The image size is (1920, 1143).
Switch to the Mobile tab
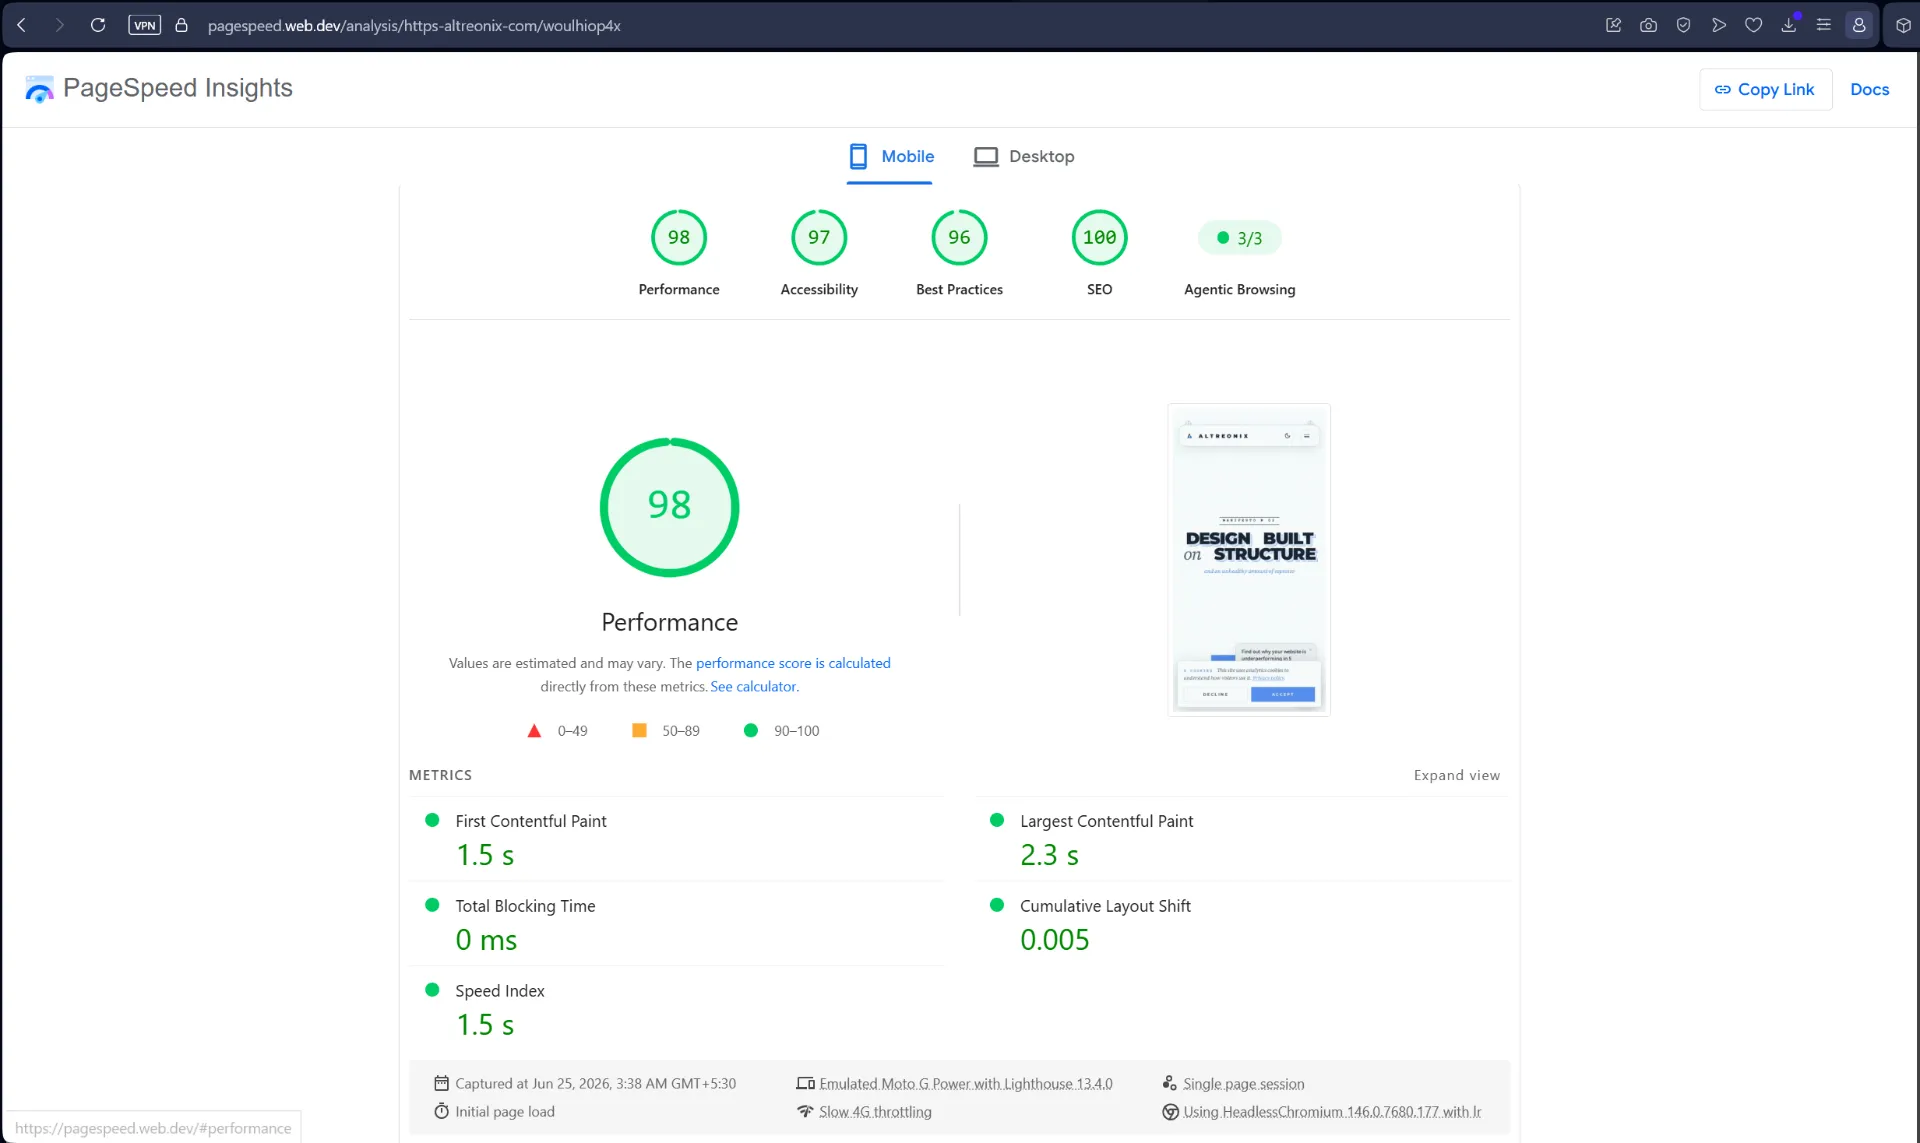[x=890, y=157]
